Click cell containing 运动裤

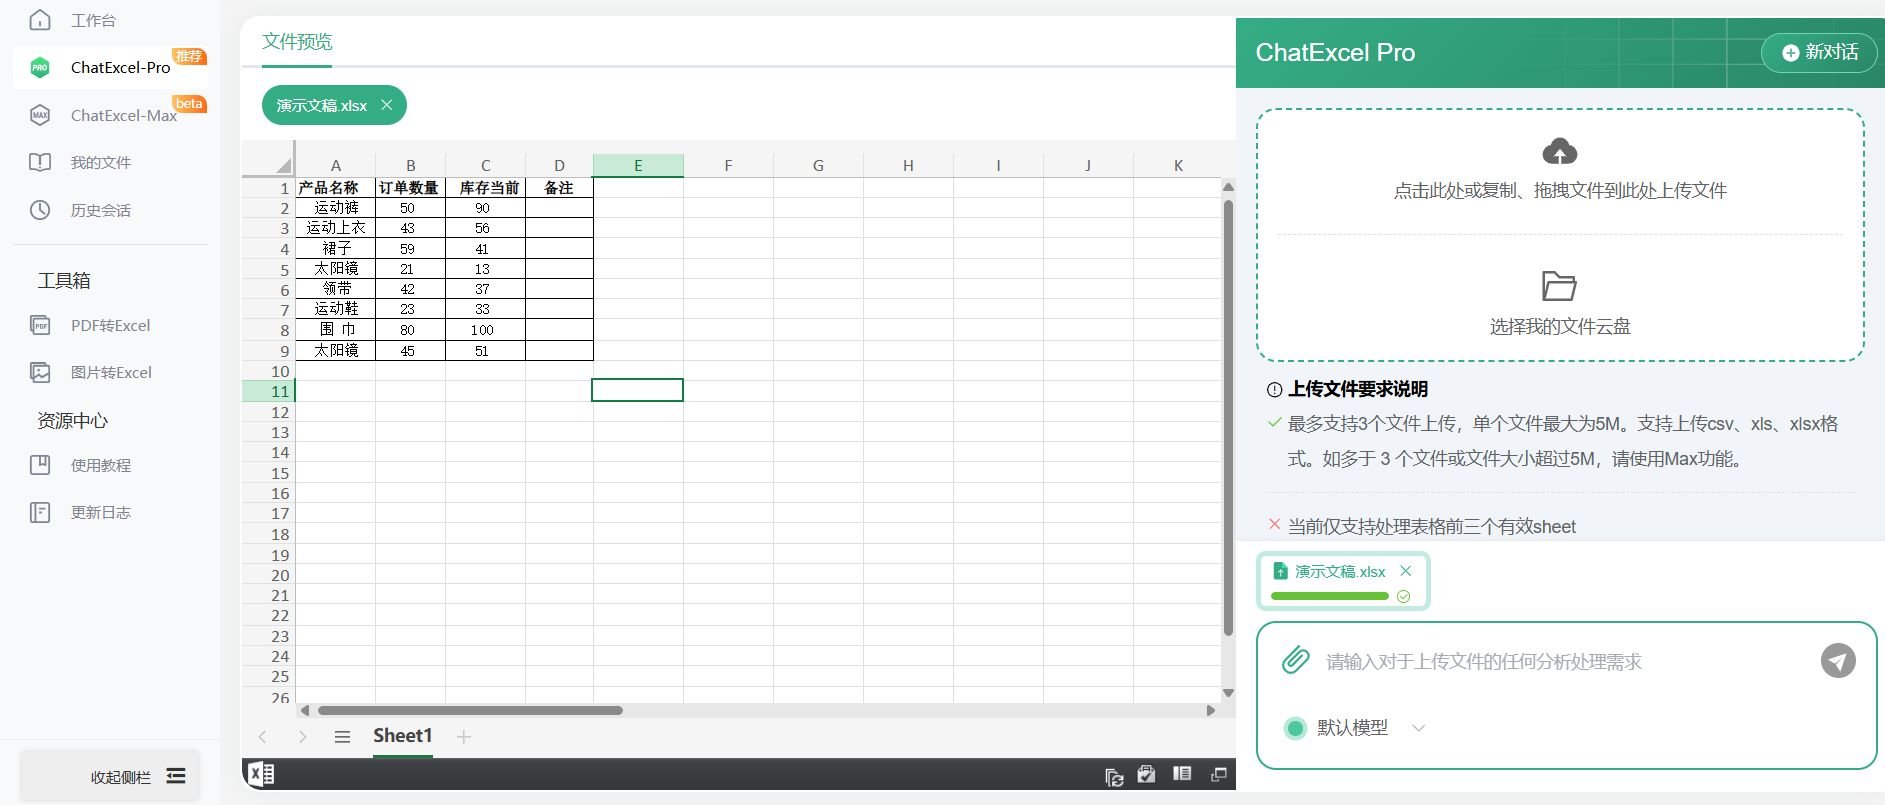[336, 207]
